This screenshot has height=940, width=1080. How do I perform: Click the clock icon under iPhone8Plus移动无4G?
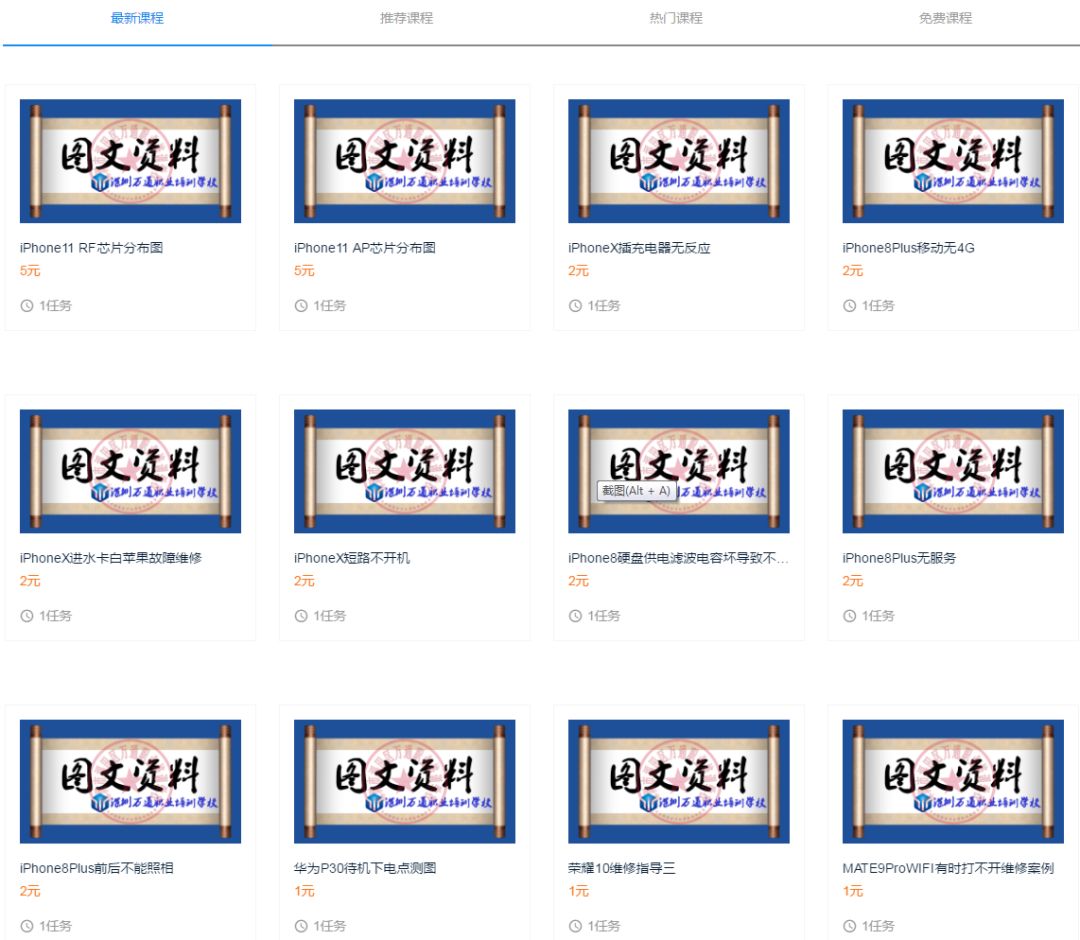pos(849,306)
